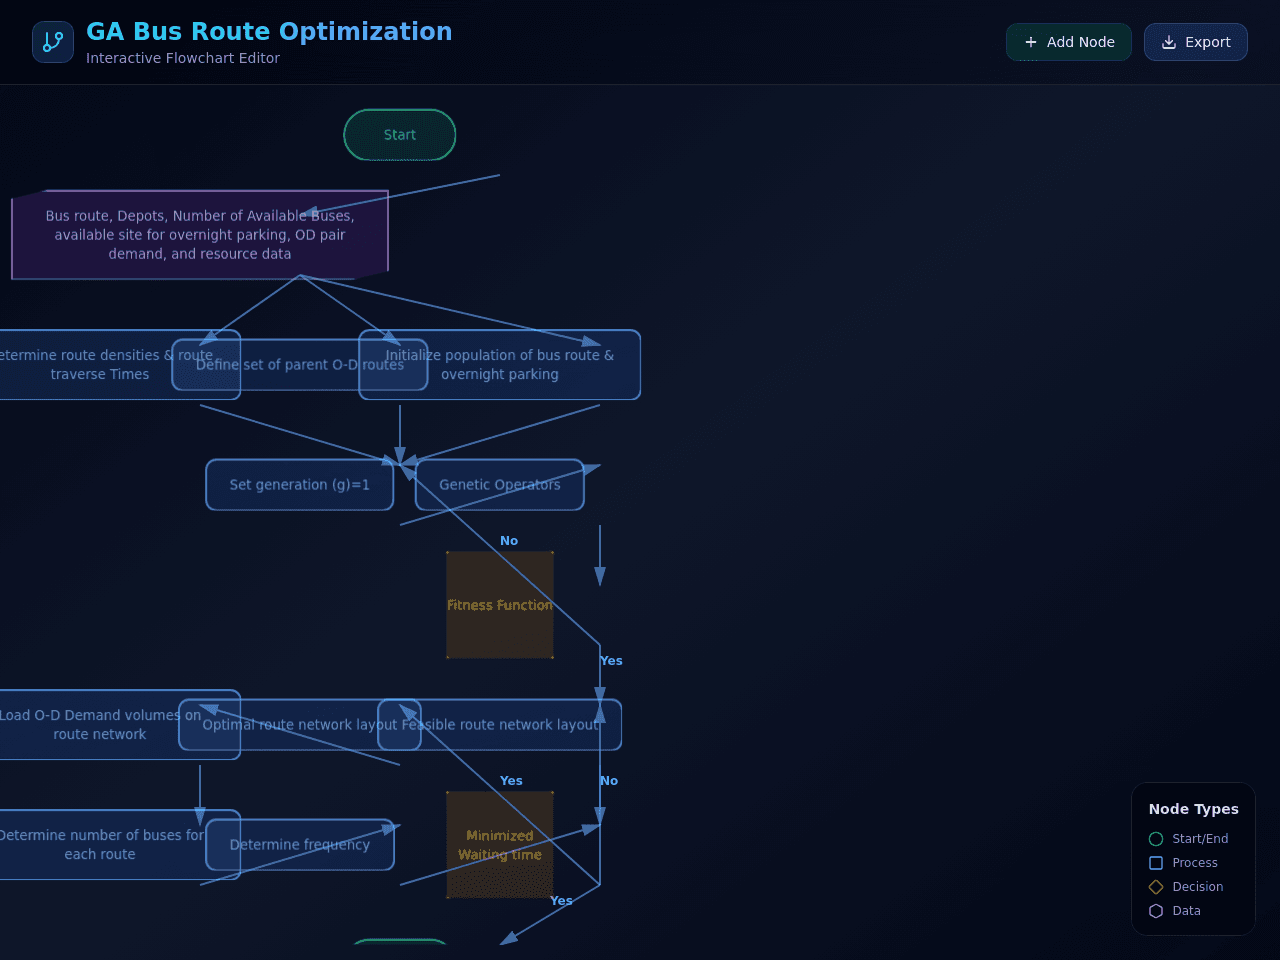Click the No label below Feasible route layout
Screen dimensions: 1280x960
click(x=609, y=781)
